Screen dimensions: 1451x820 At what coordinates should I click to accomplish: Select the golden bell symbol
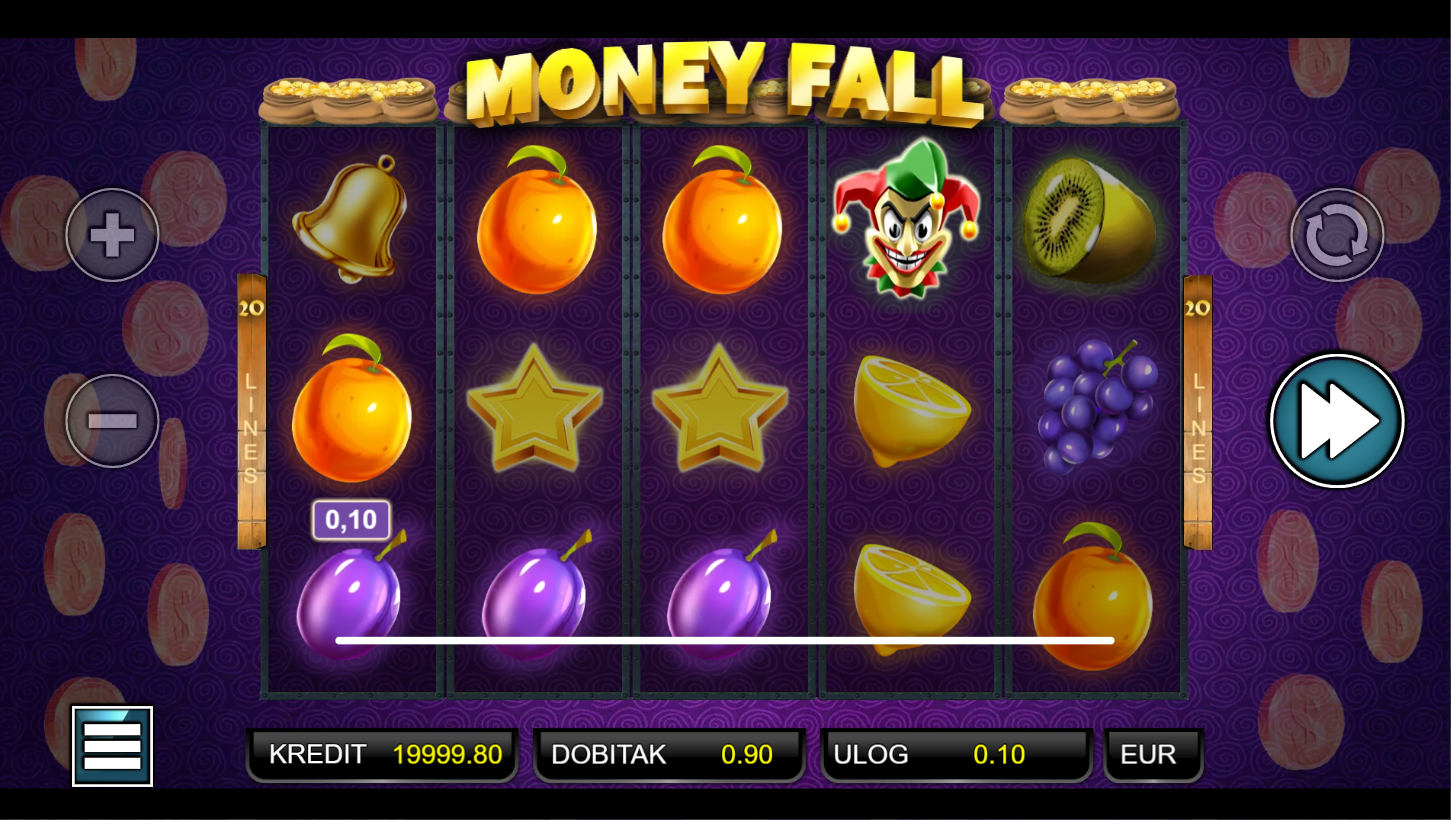[350, 218]
